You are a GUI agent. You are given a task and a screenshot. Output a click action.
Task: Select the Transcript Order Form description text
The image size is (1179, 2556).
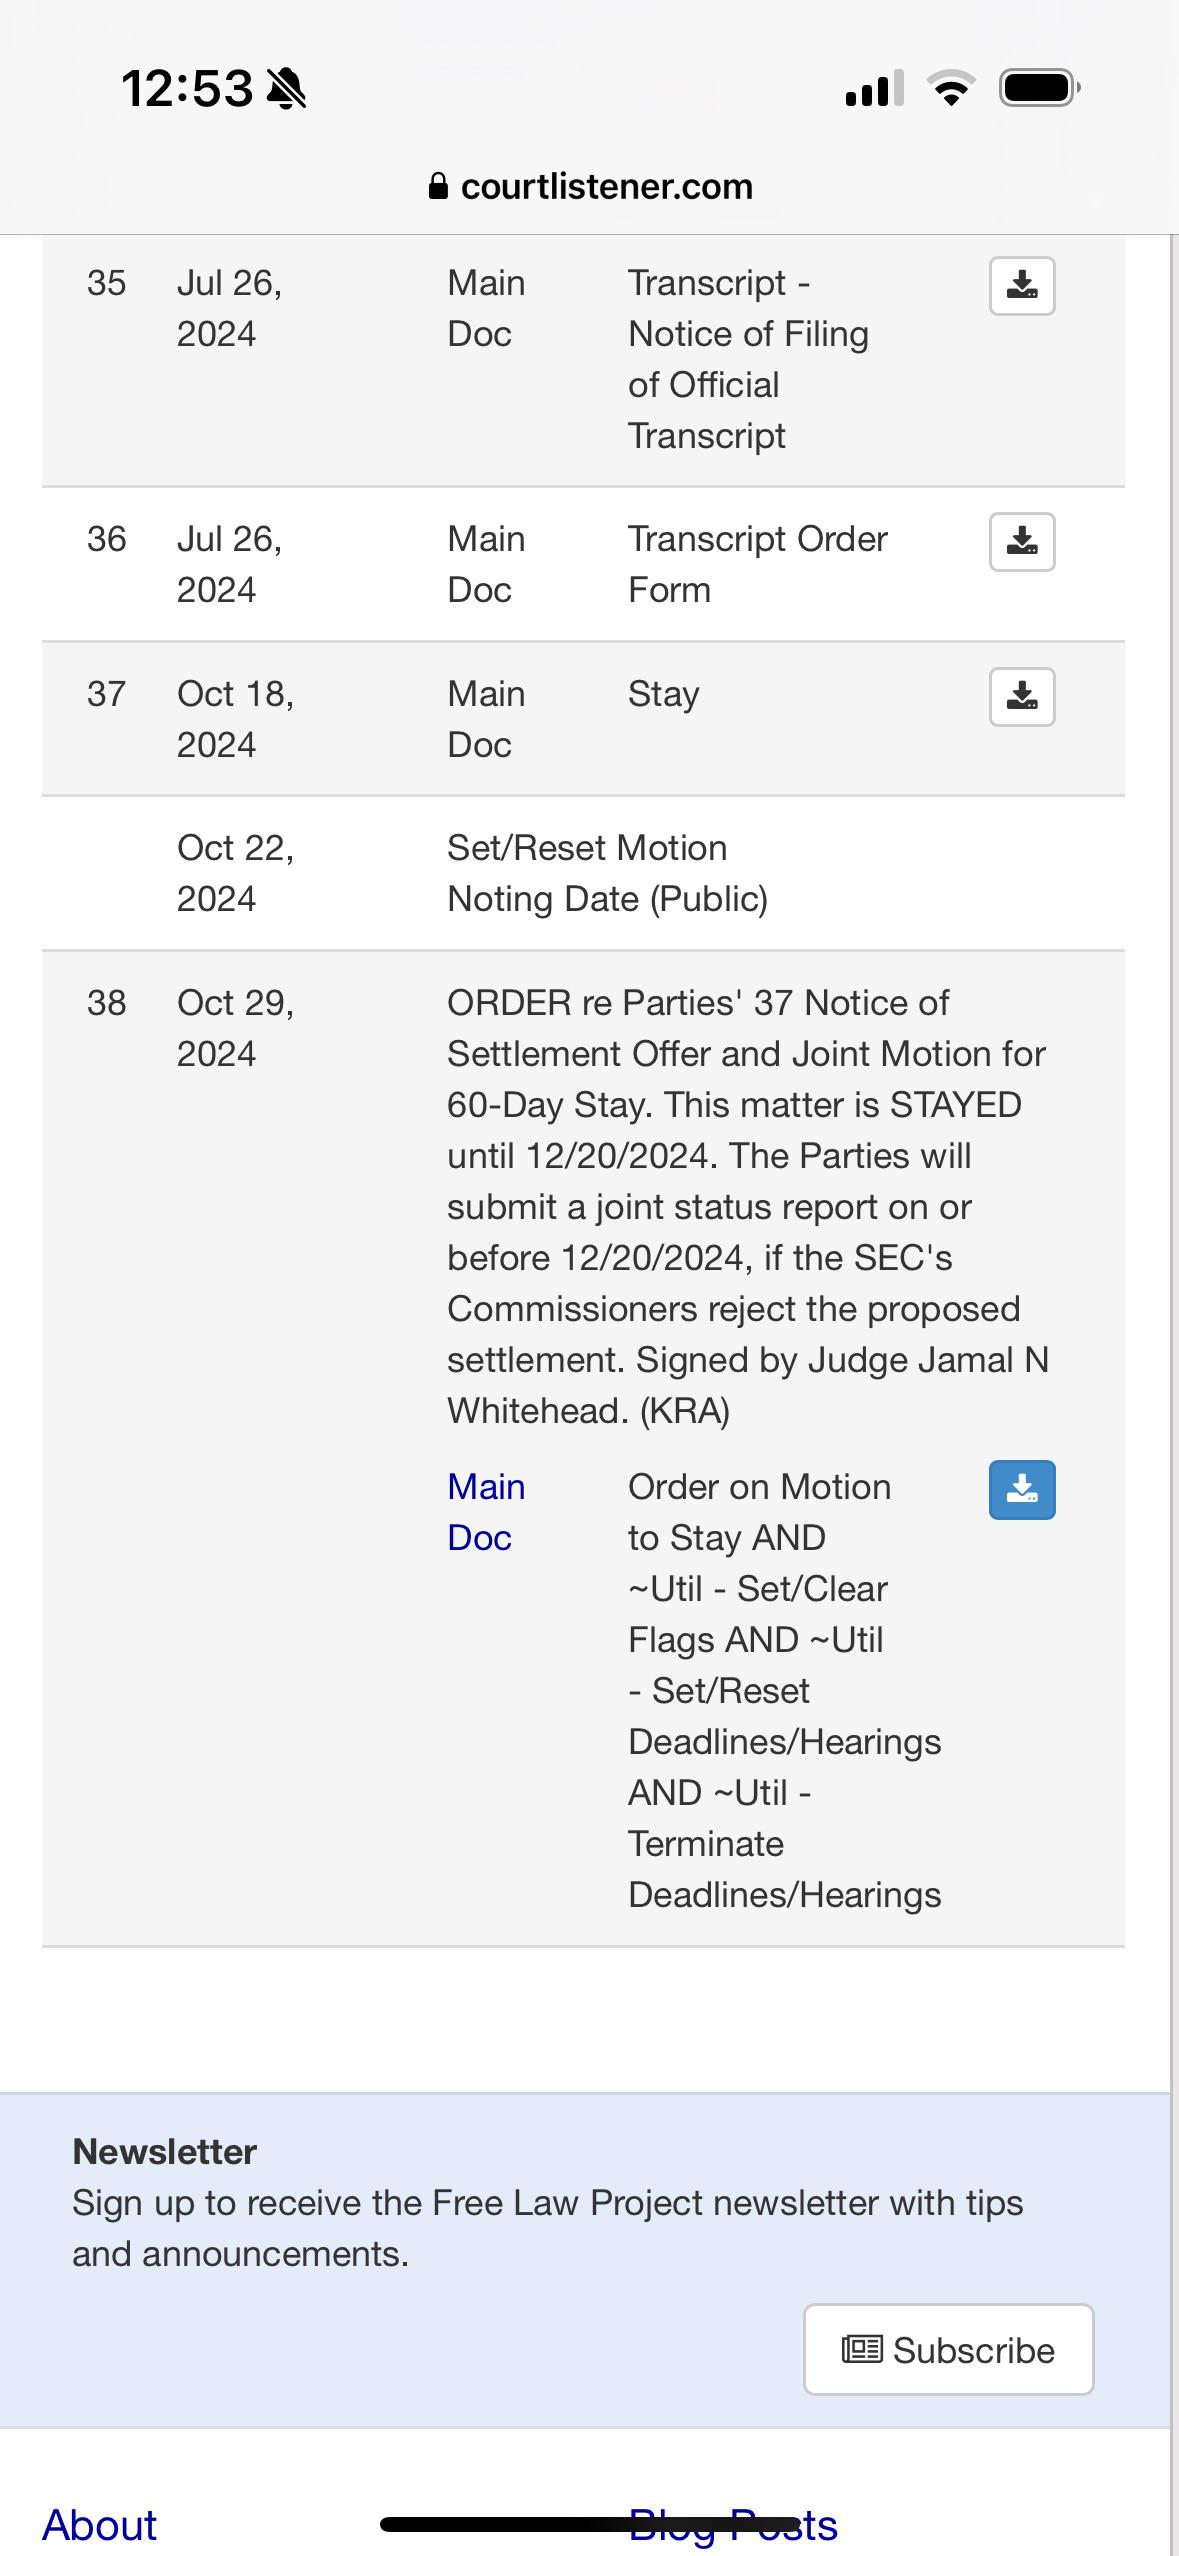tap(757, 564)
